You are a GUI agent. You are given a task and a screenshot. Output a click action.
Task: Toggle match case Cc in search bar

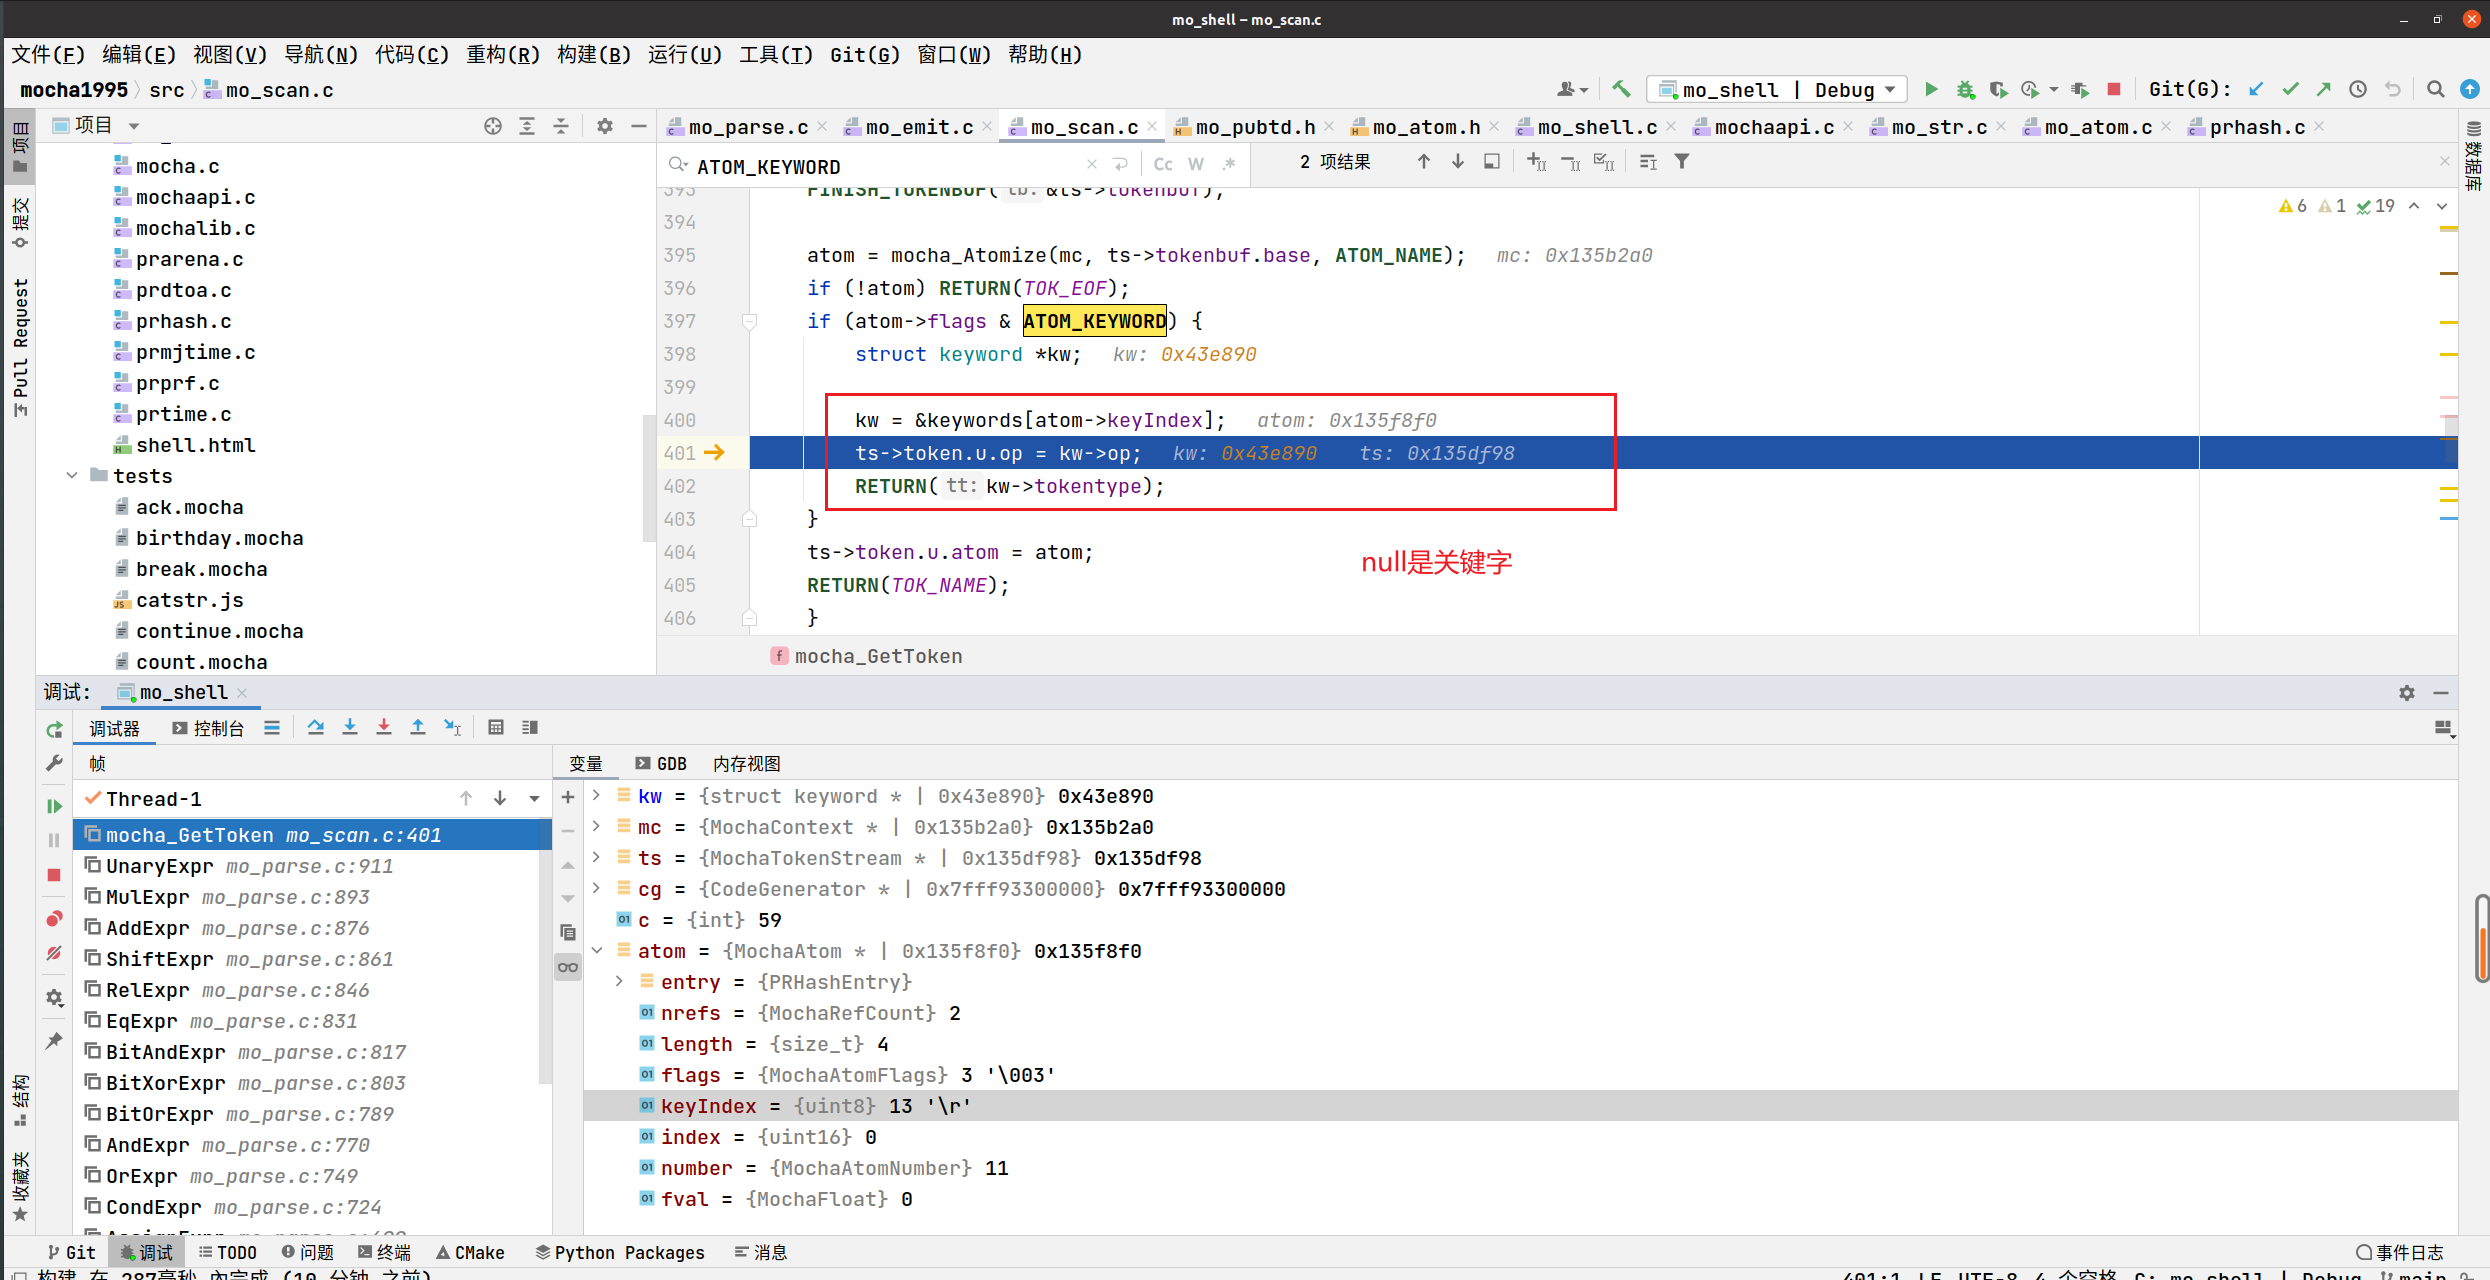(x=1163, y=164)
